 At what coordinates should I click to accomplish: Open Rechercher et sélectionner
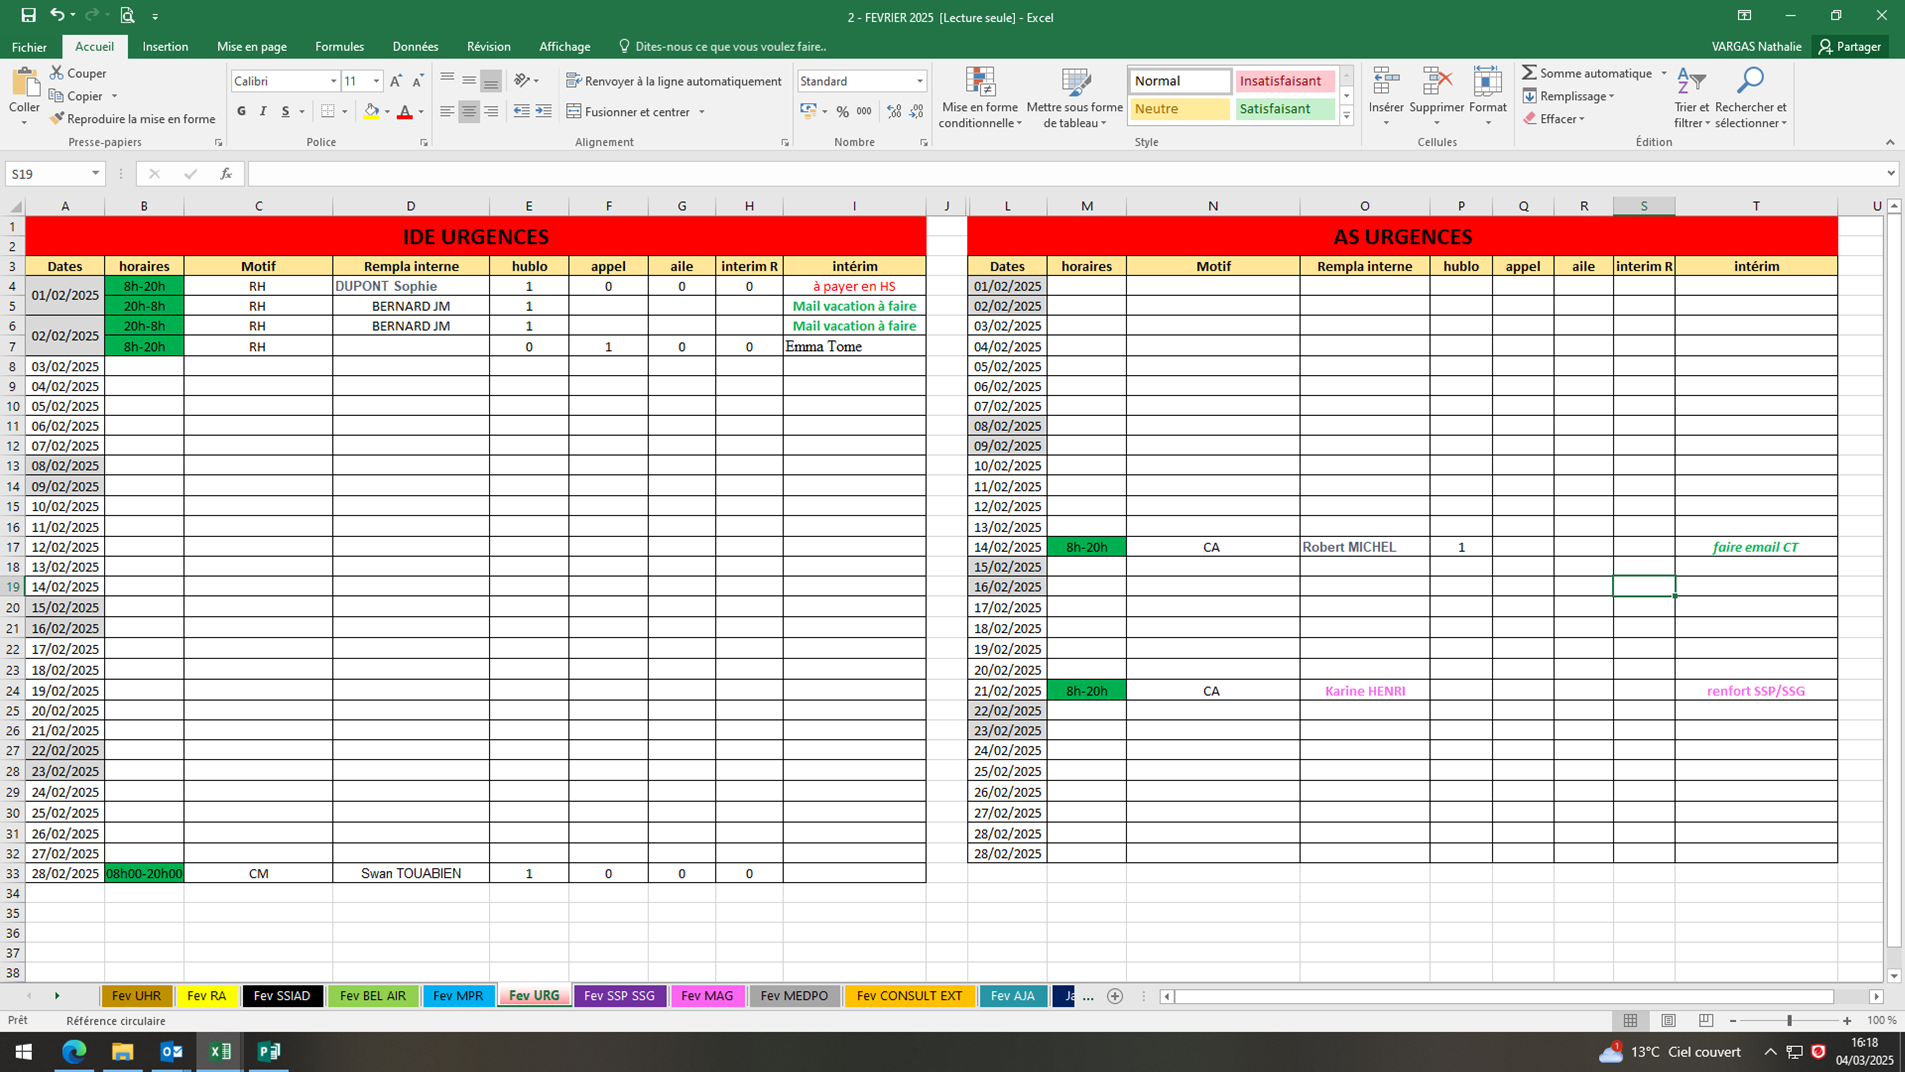coord(1750,97)
